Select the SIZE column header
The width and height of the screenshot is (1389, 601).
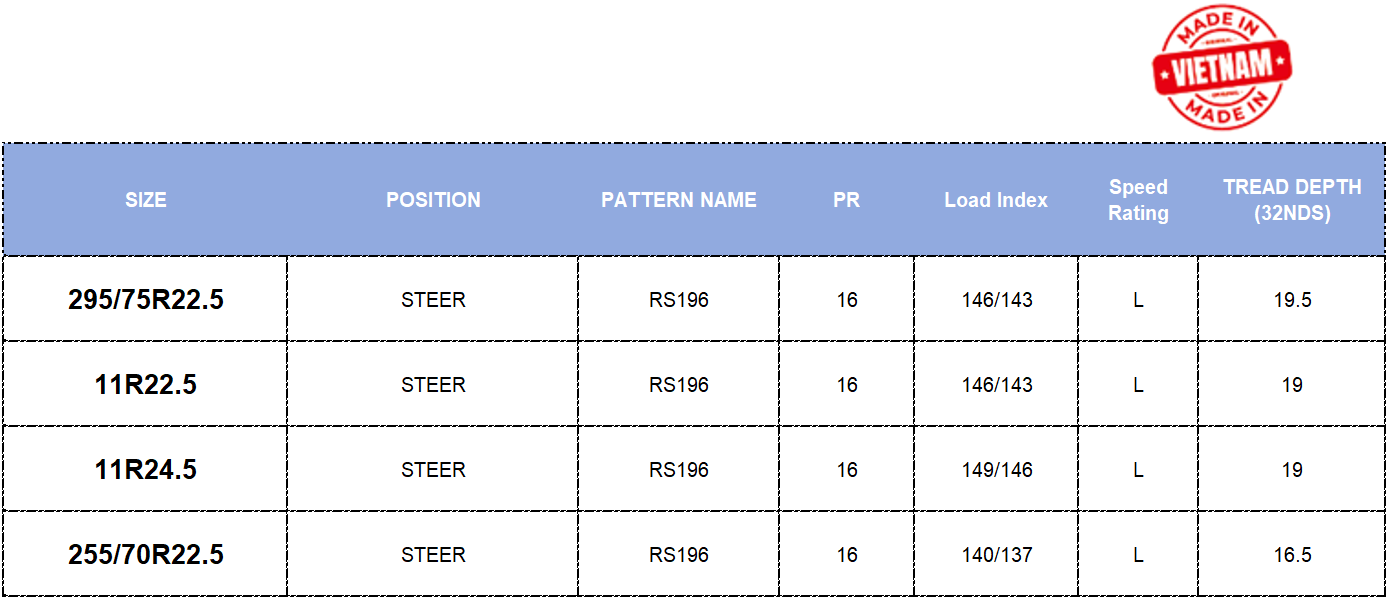pyautogui.click(x=146, y=200)
